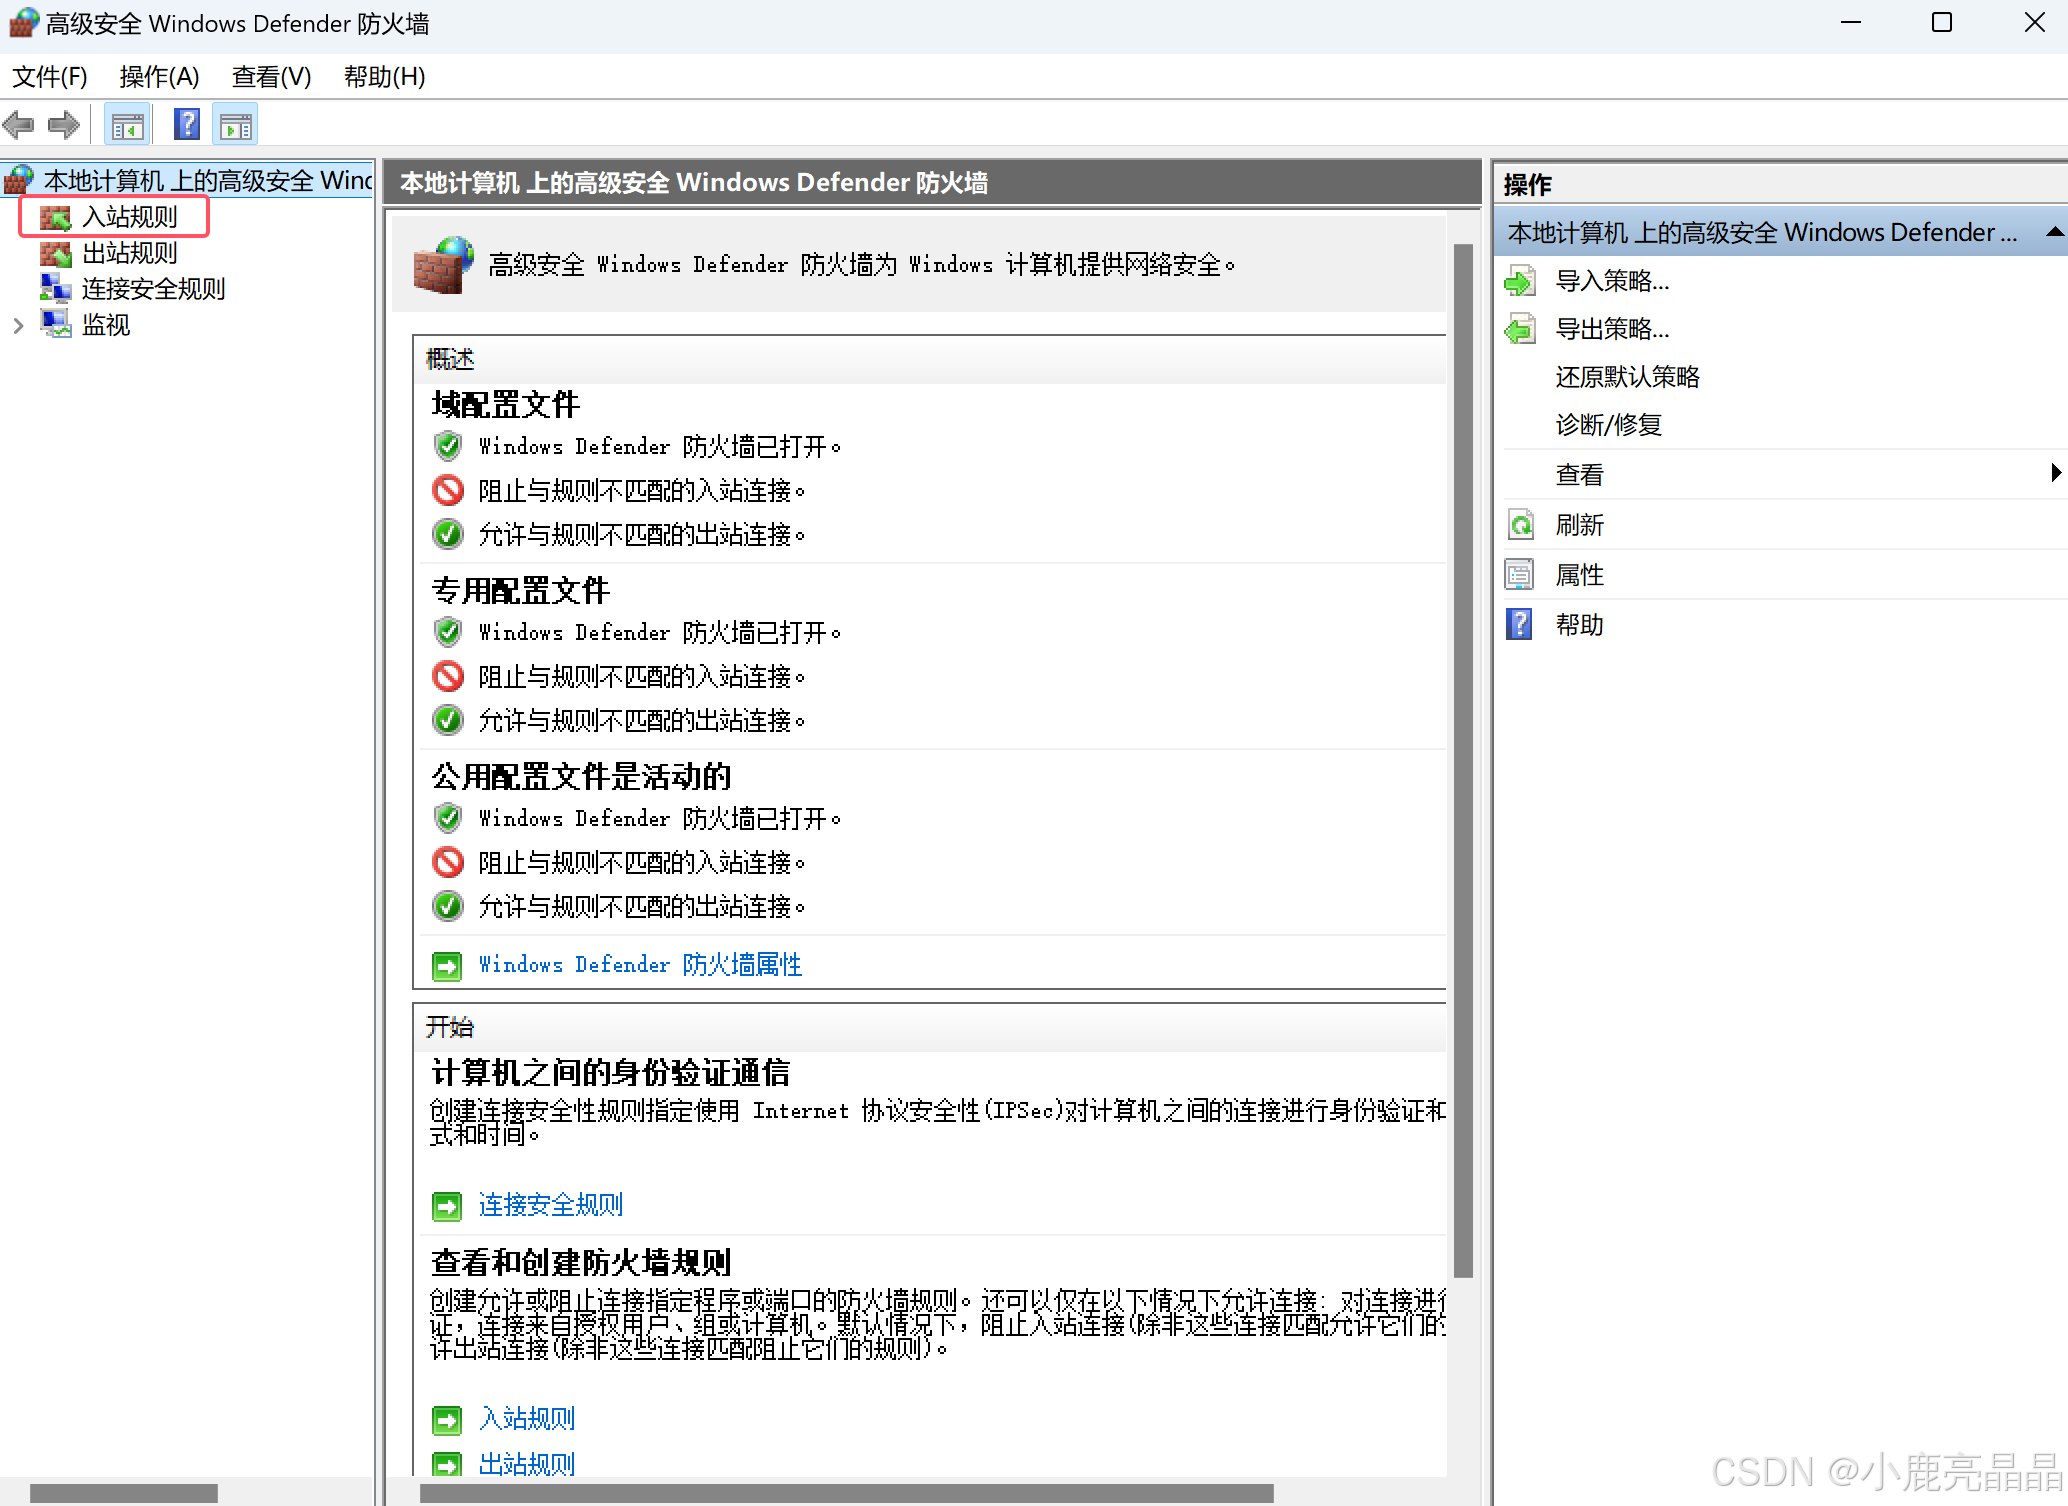Collapse the actions section header arrow

2054,232
